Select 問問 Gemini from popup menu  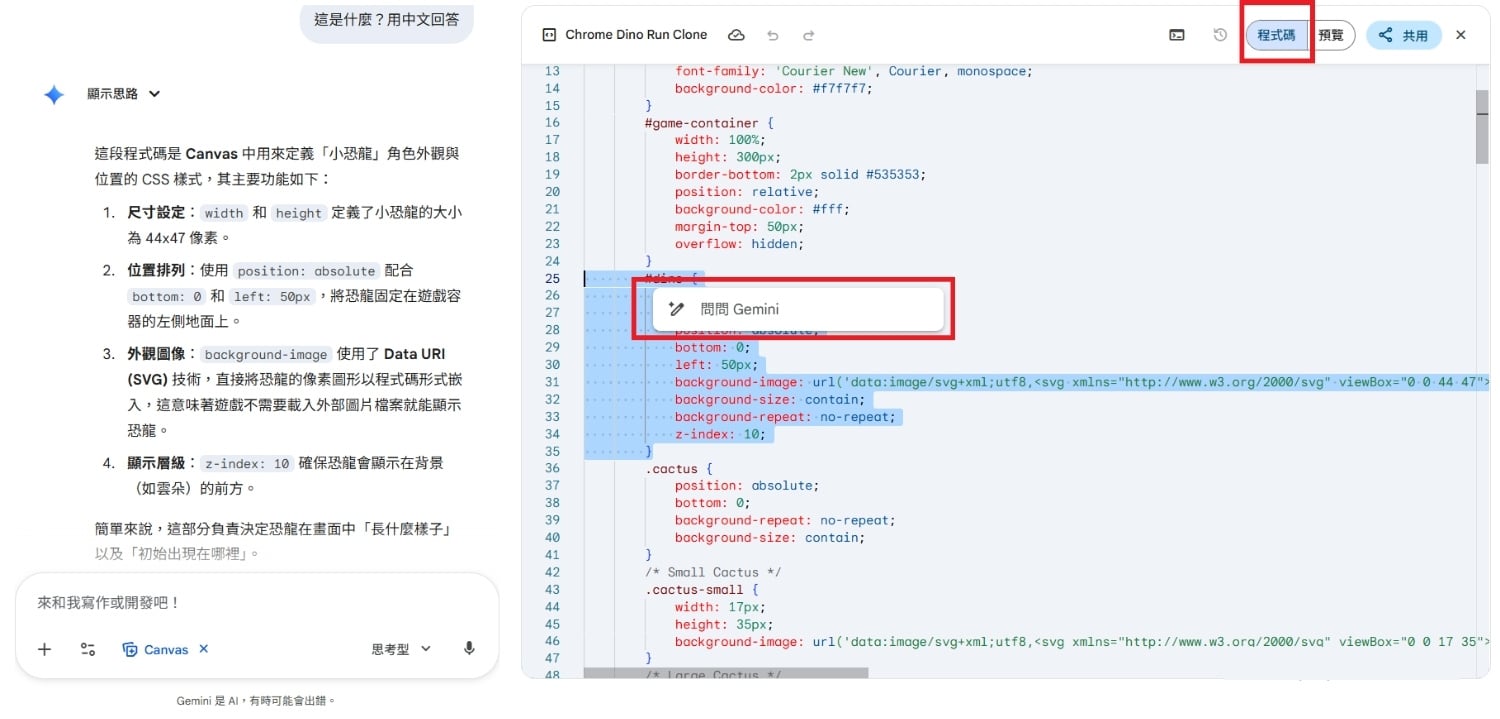pos(739,309)
